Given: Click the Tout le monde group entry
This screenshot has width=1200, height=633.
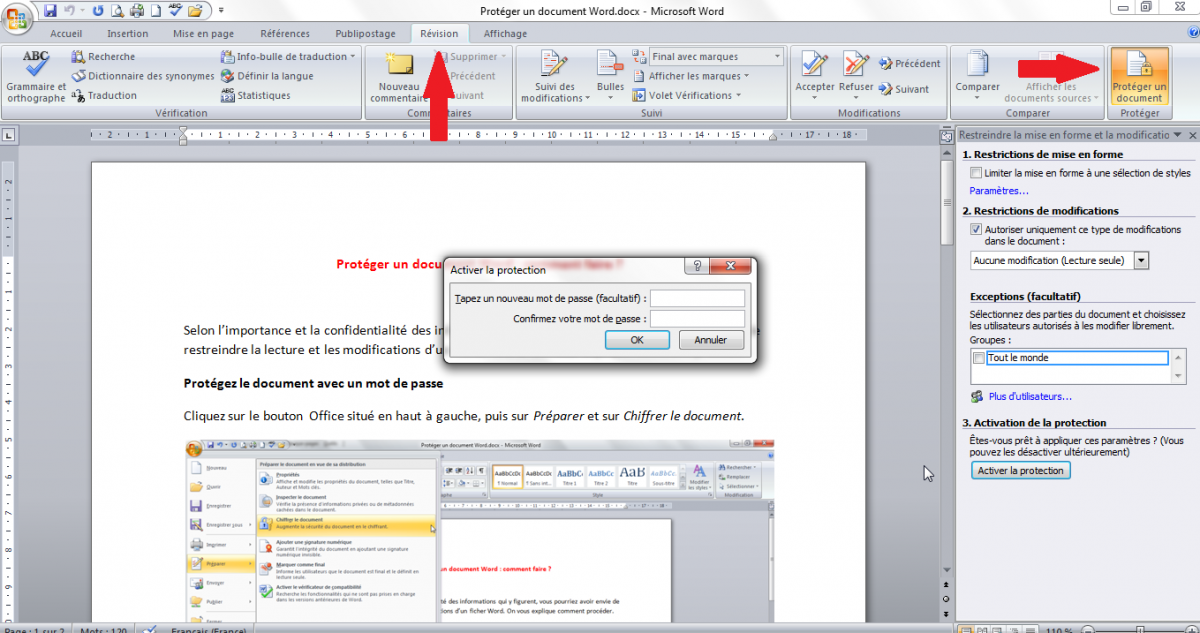Looking at the screenshot, I should (x=1076, y=357).
